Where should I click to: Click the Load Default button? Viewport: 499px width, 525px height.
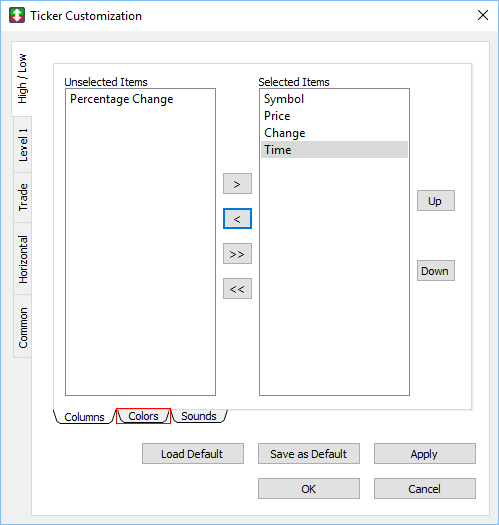(x=193, y=454)
